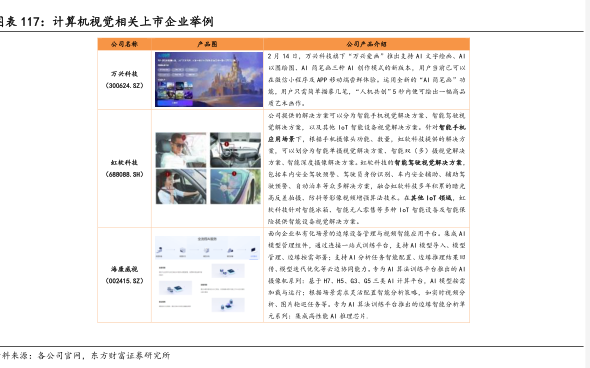Viewport: 590px width, 368px height.
Task: Open the driver with sunglasses photo
Action: pos(181,150)
